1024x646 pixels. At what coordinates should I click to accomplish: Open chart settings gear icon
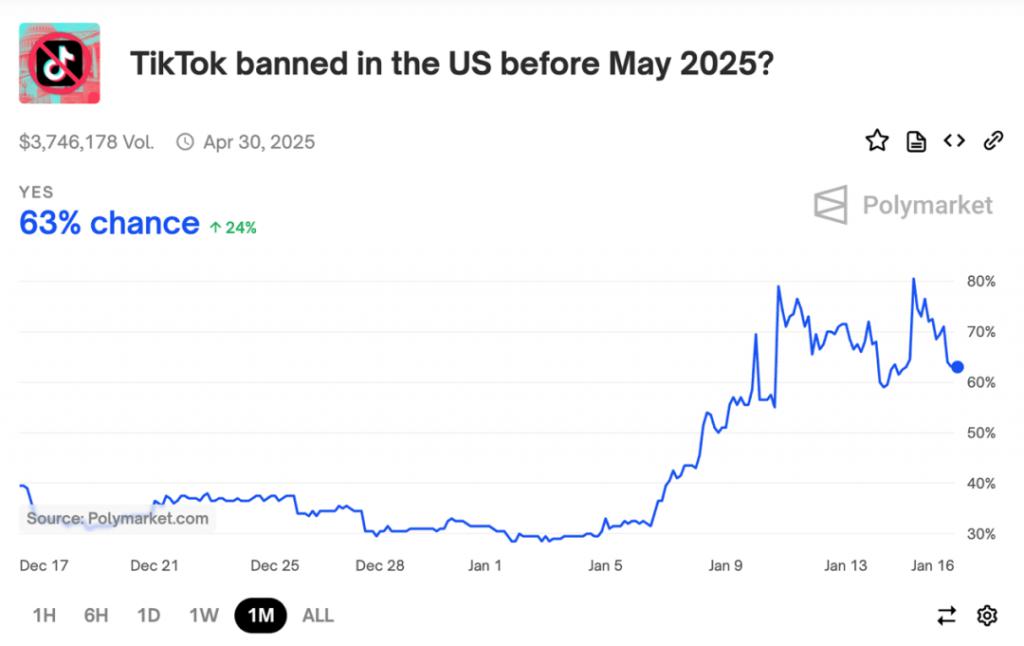pos(987,615)
